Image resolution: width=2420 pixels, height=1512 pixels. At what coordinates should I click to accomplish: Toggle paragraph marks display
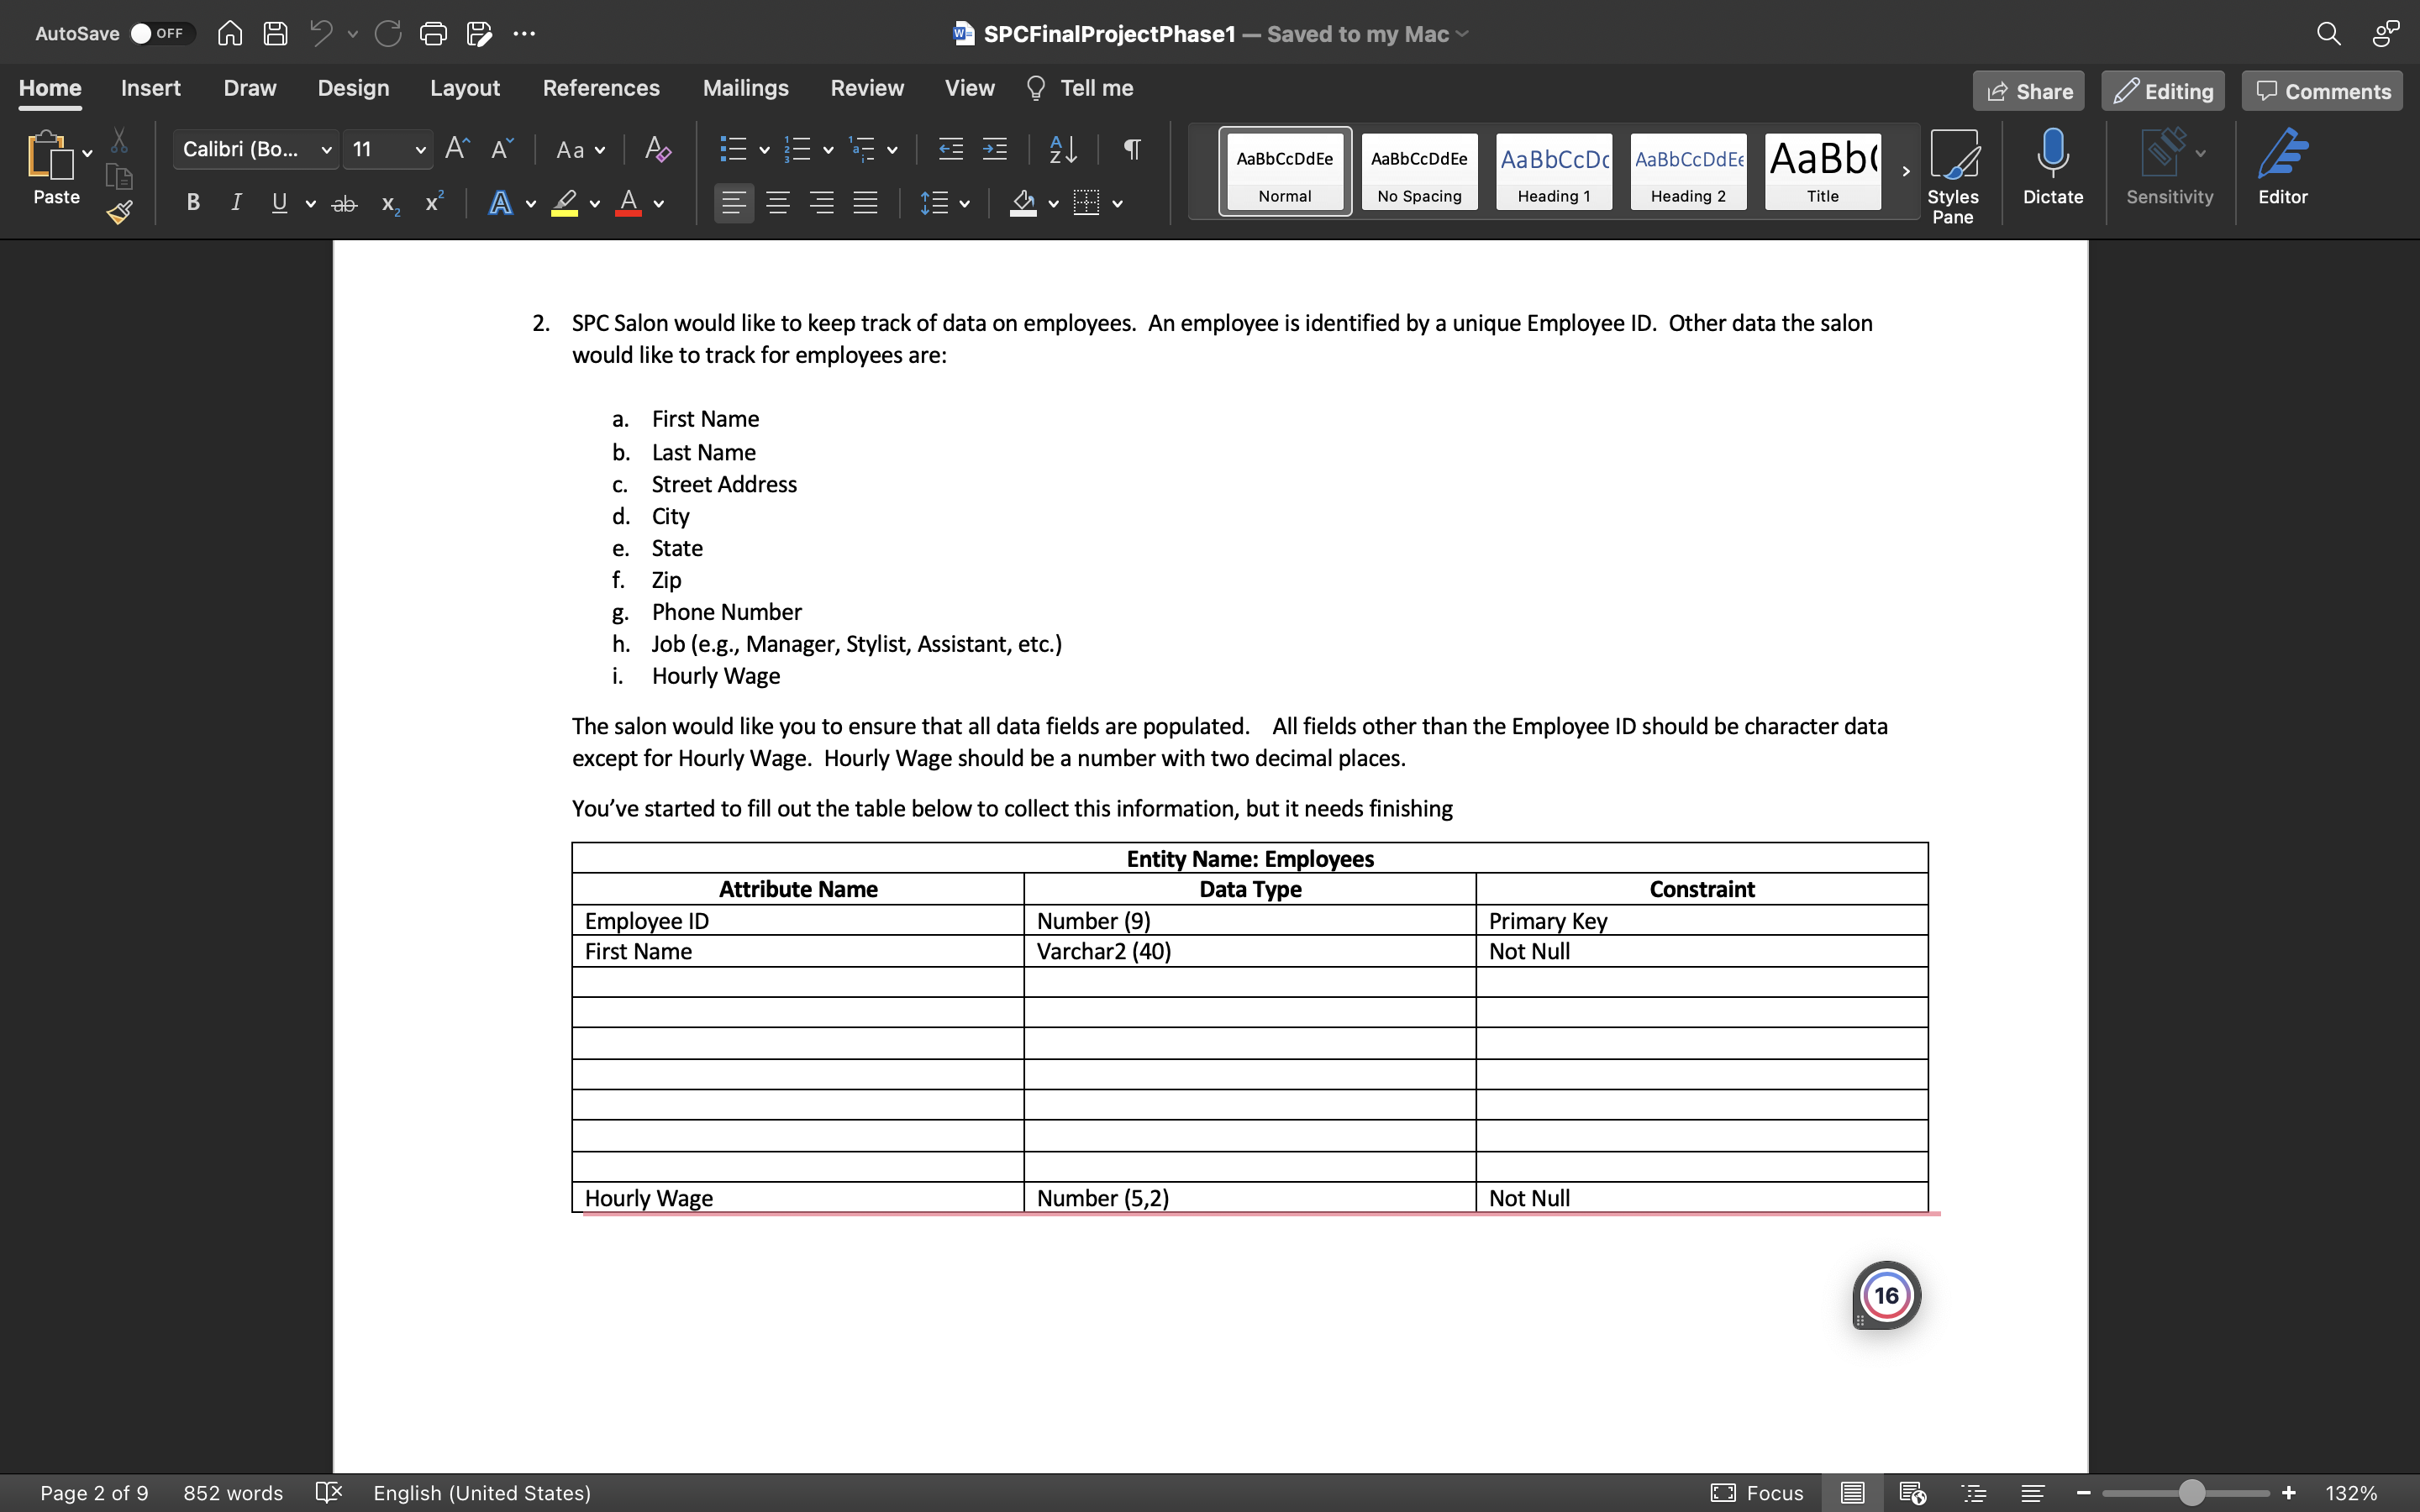[x=1131, y=149]
